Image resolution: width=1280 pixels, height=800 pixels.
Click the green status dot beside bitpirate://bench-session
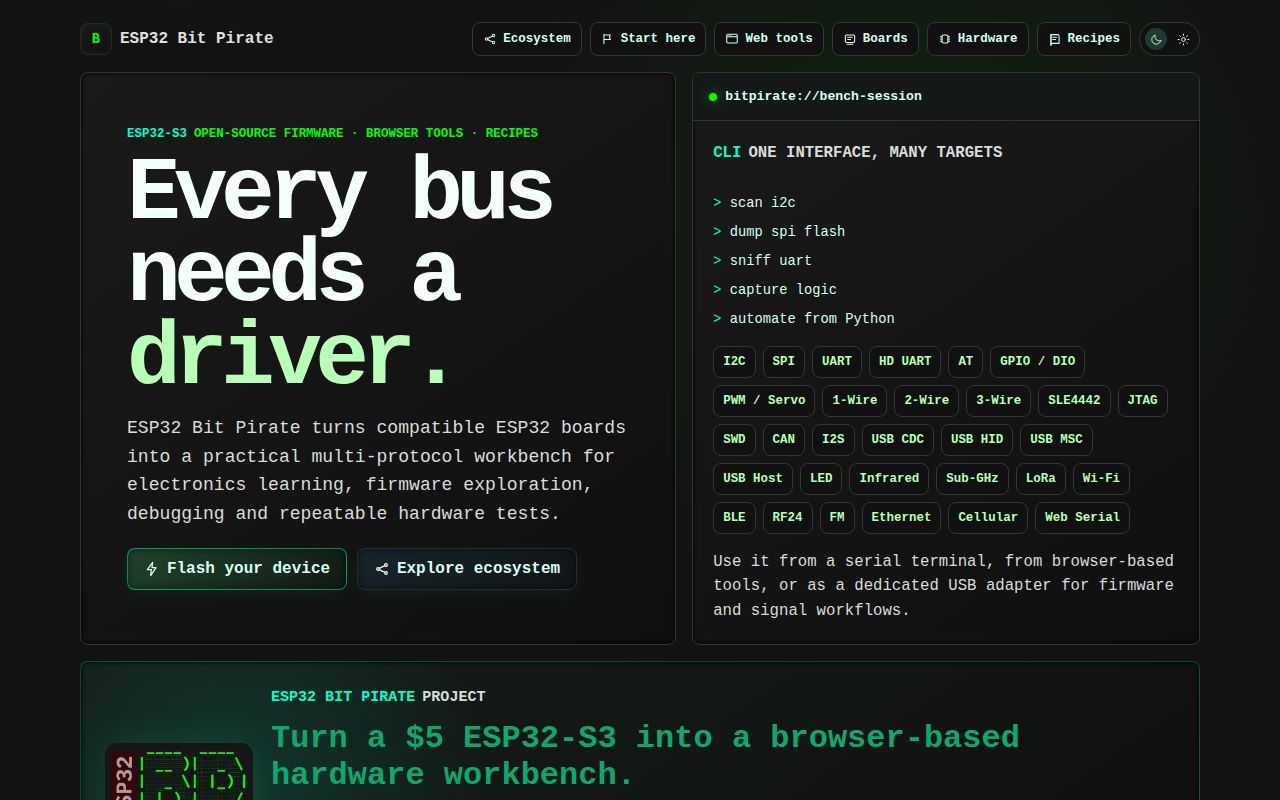713,97
